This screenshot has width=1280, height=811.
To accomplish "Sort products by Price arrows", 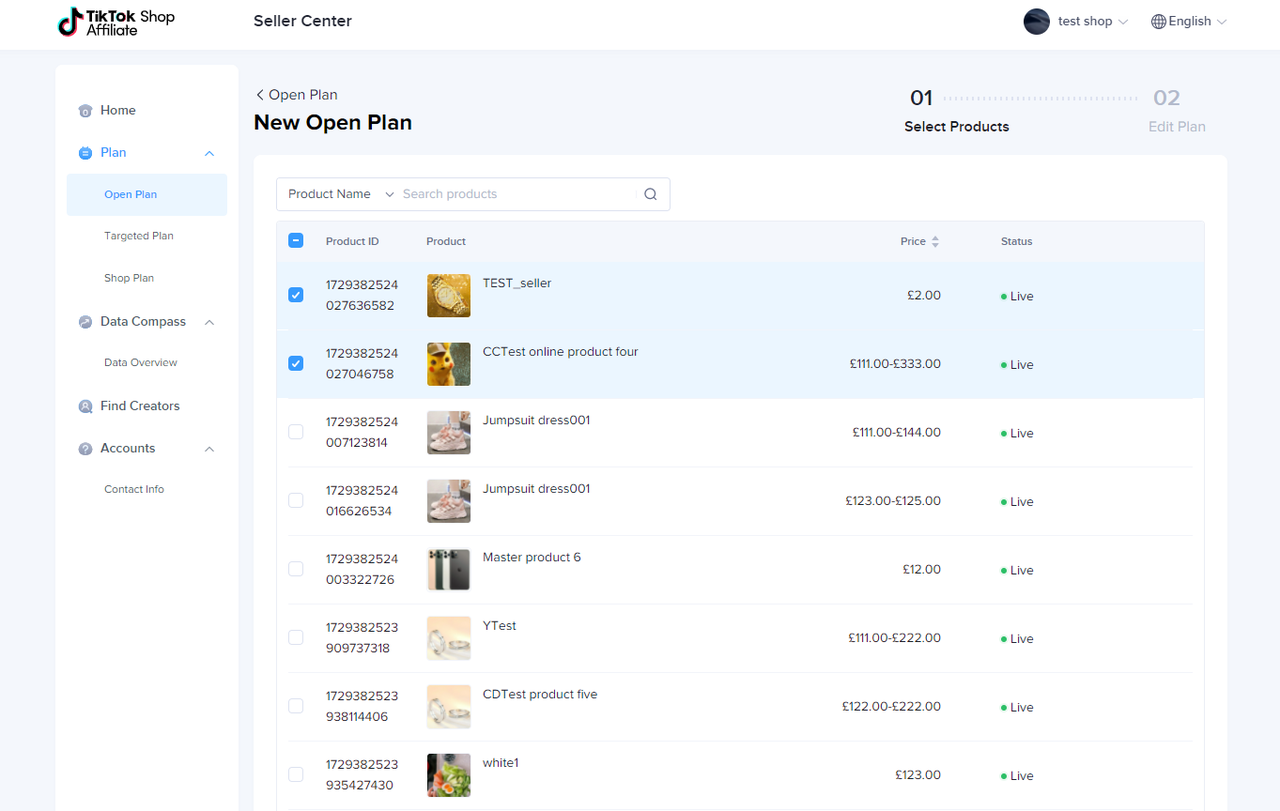I will tap(935, 241).
